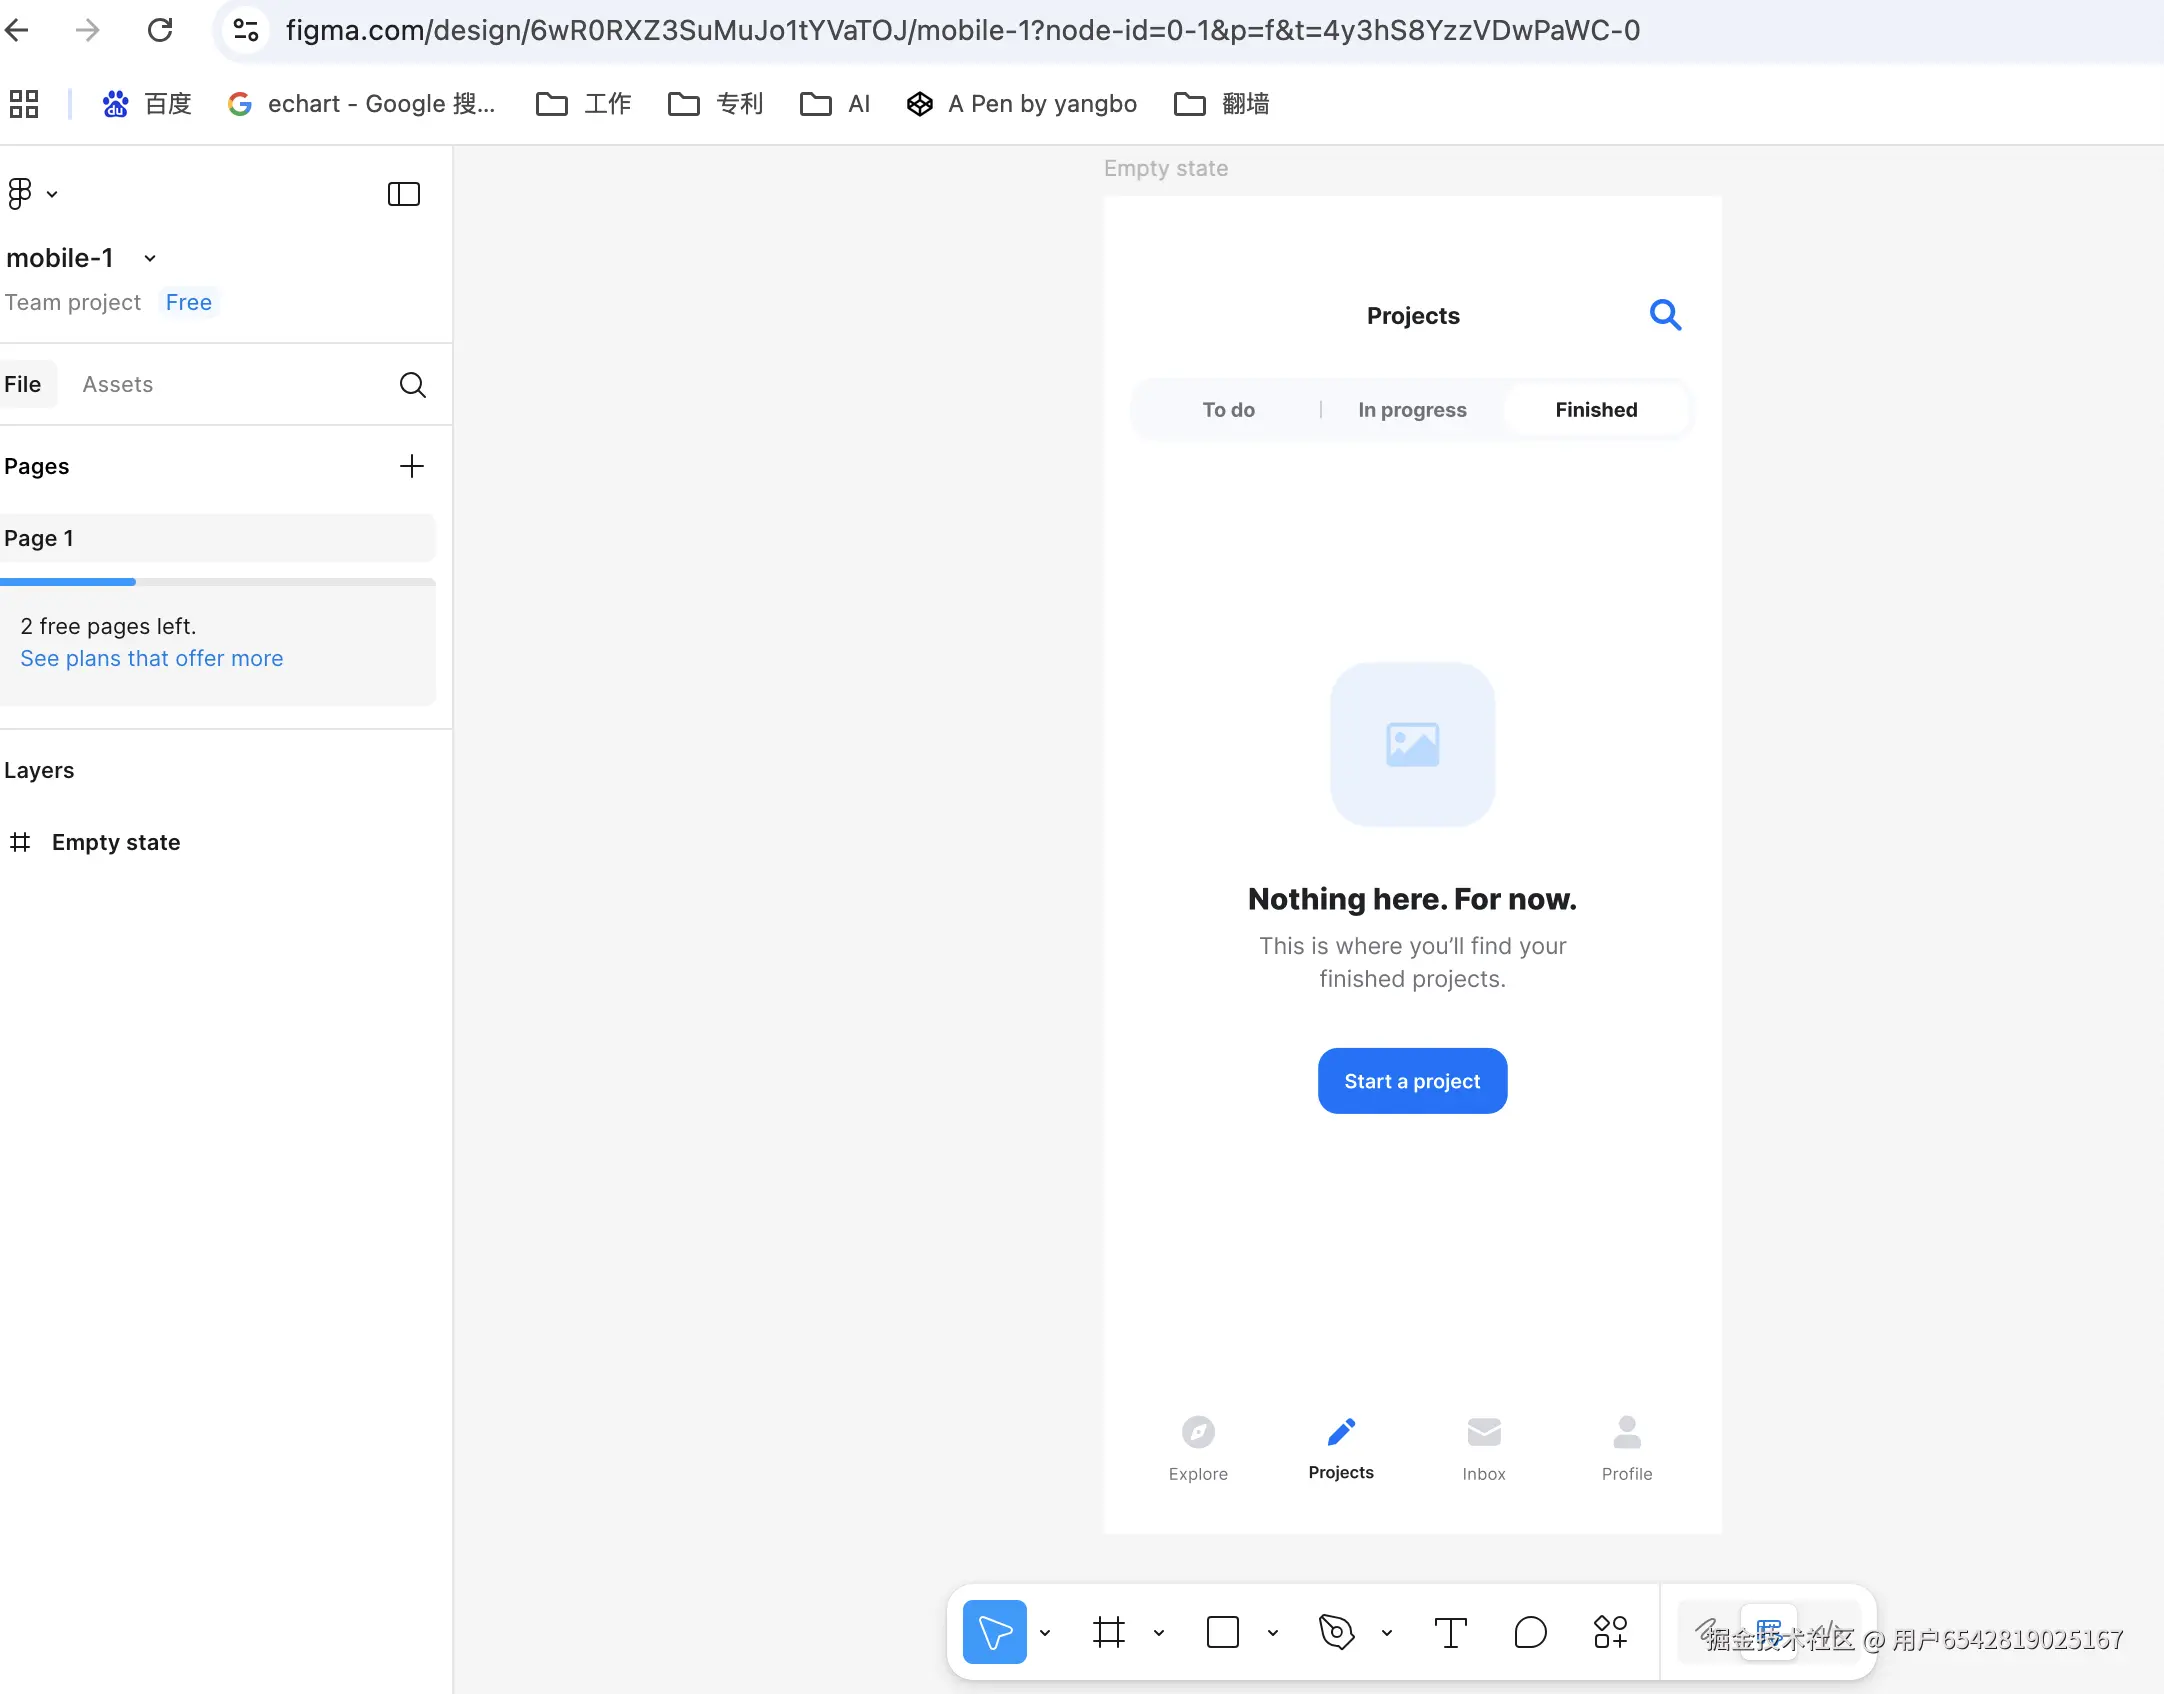Switch to Design mode toggle in toolbar

(x=1768, y=1632)
